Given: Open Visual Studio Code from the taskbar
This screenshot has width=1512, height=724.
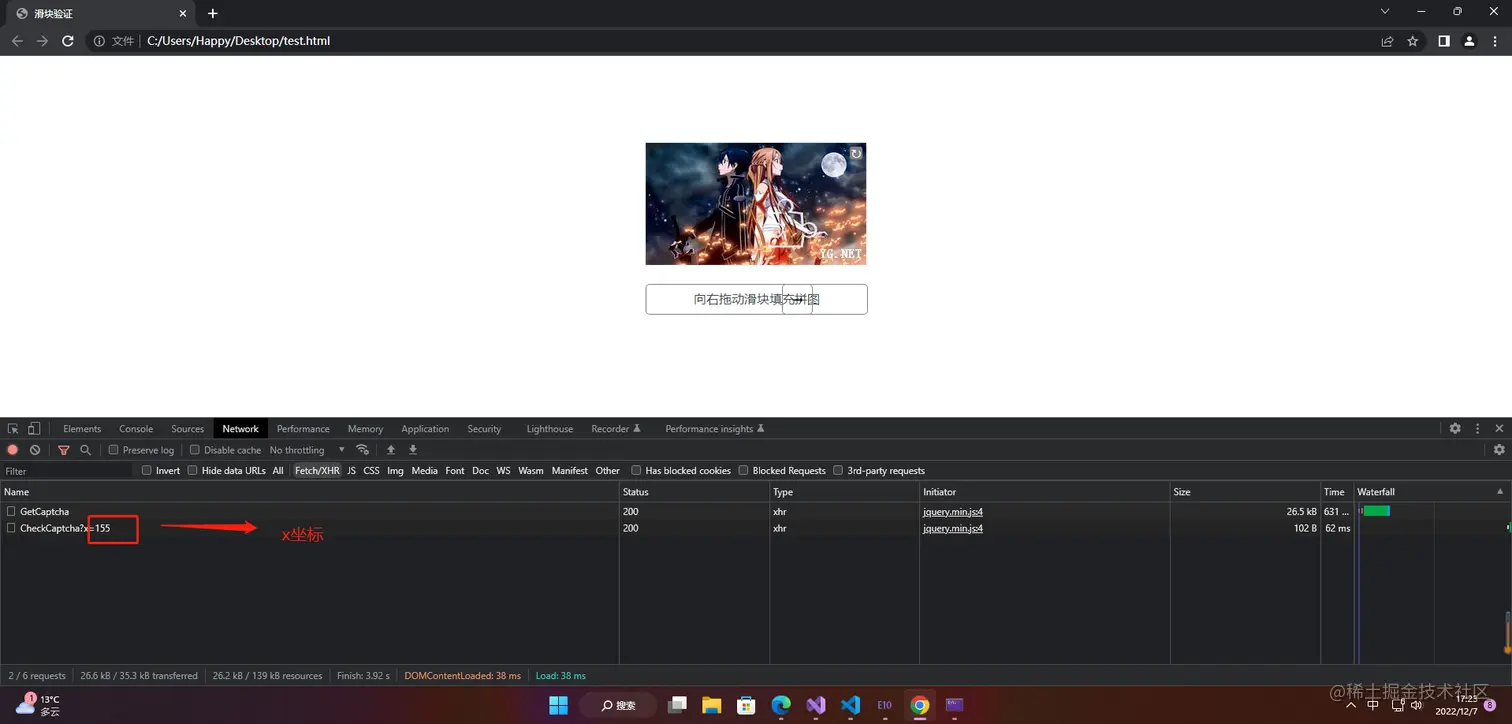Looking at the screenshot, I should (851, 705).
